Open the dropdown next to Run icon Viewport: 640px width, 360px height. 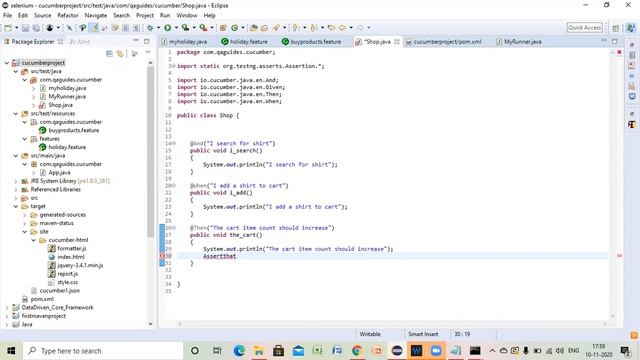[x=176, y=28]
